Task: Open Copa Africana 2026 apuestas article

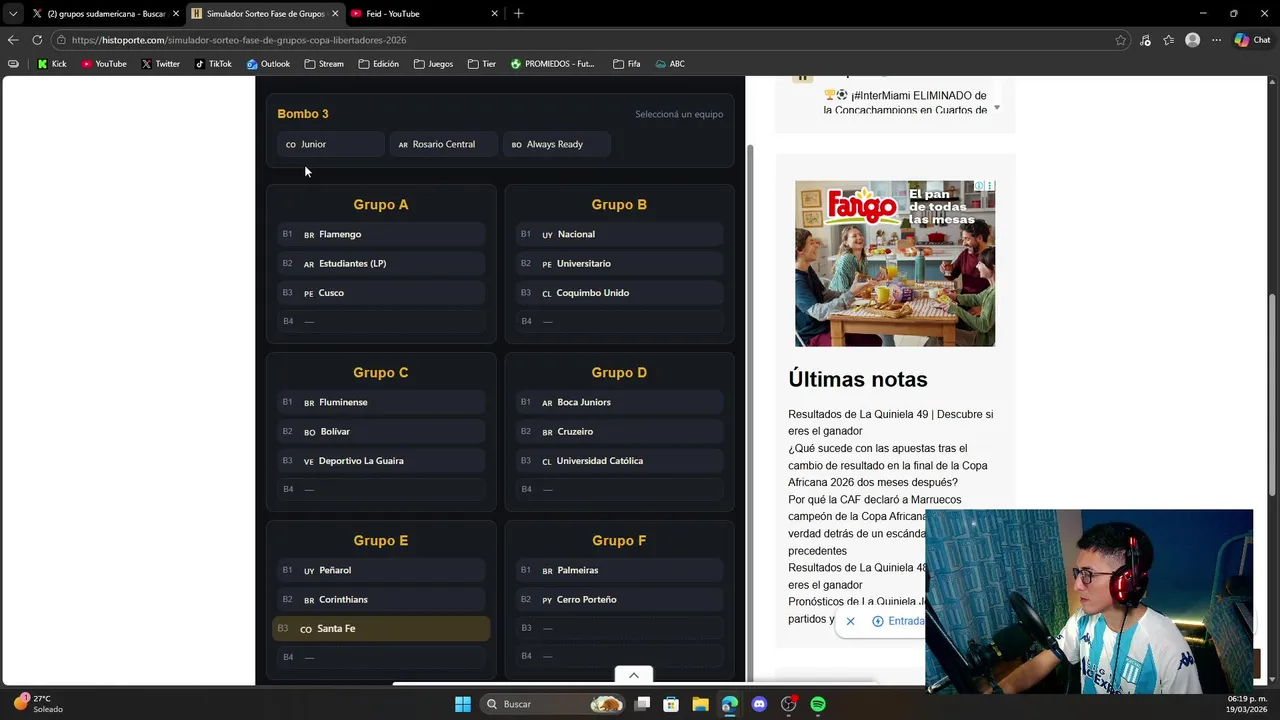Action: [x=887, y=465]
